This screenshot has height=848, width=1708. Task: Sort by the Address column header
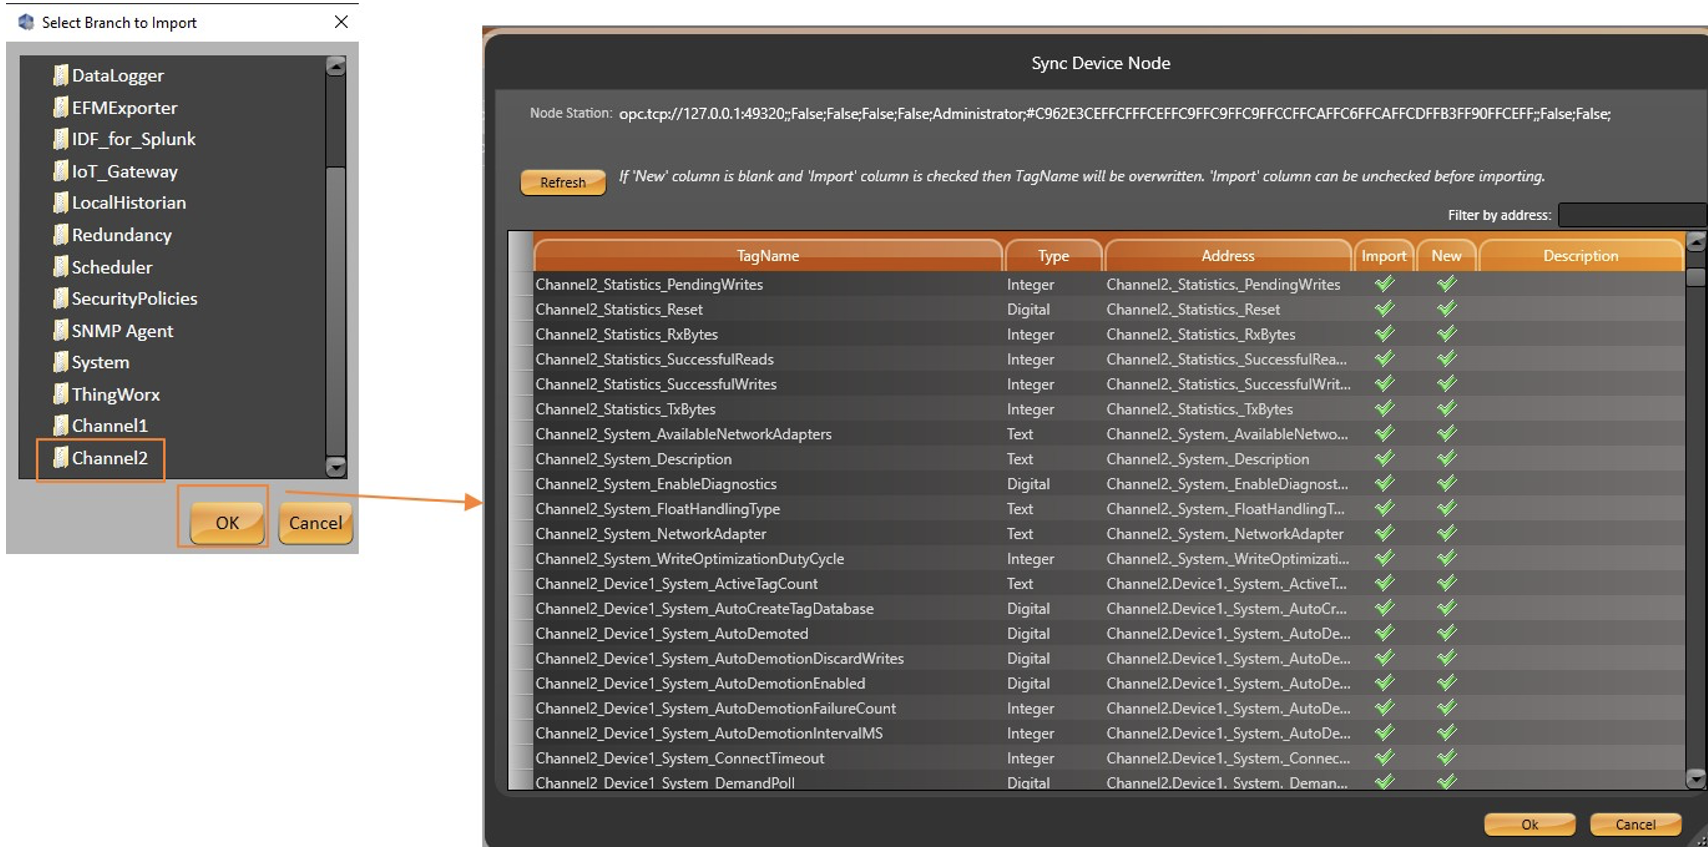[x=1227, y=256]
